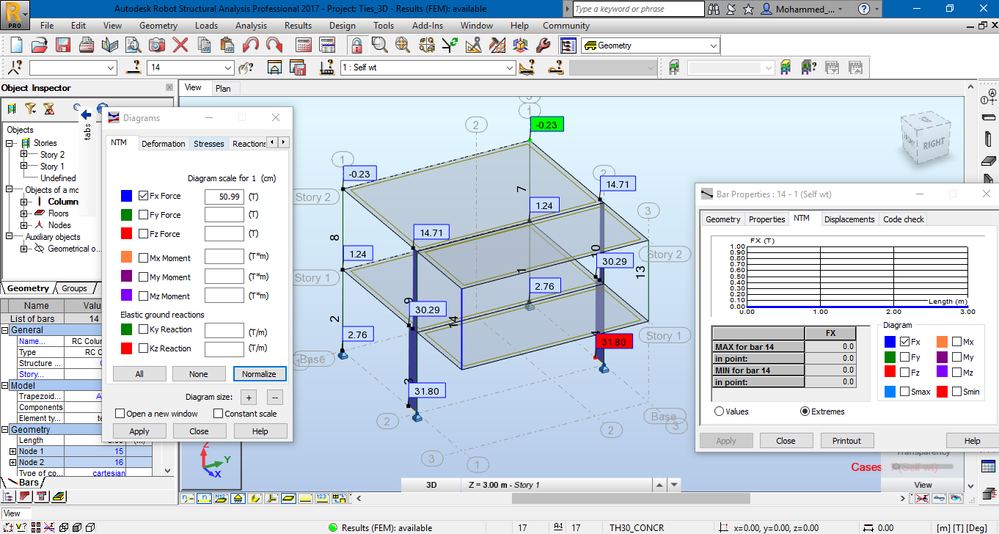
Task: Click the Printout button
Action: (846, 440)
